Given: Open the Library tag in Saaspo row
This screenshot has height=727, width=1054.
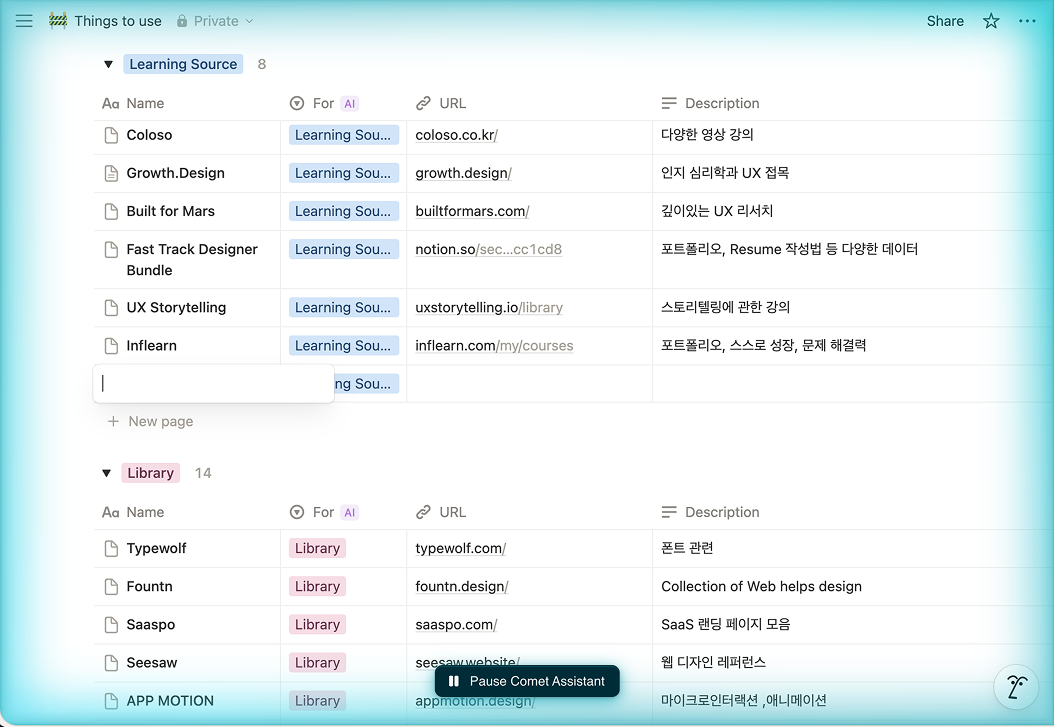Looking at the screenshot, I should click(317, 625).
